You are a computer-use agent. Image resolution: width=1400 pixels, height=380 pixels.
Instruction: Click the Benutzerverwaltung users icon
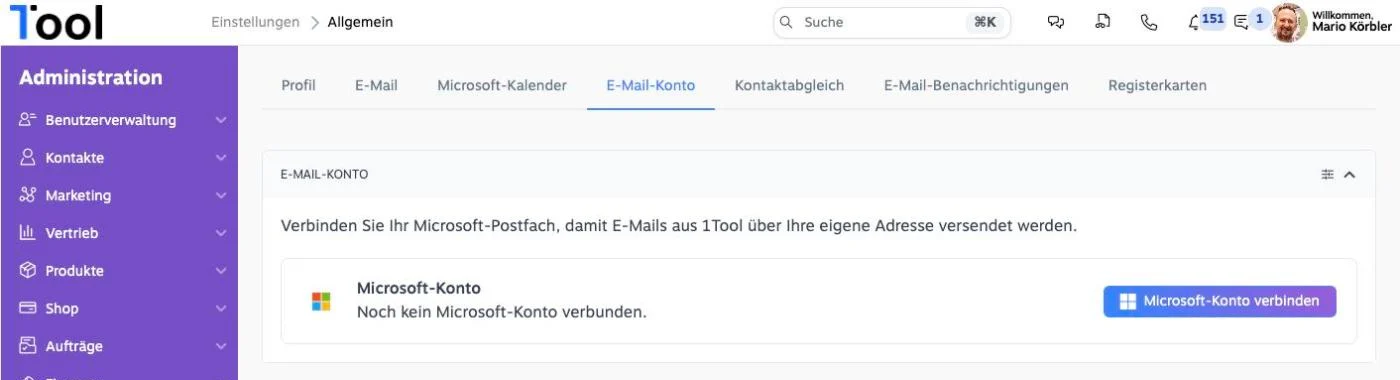tap(27, 120)
